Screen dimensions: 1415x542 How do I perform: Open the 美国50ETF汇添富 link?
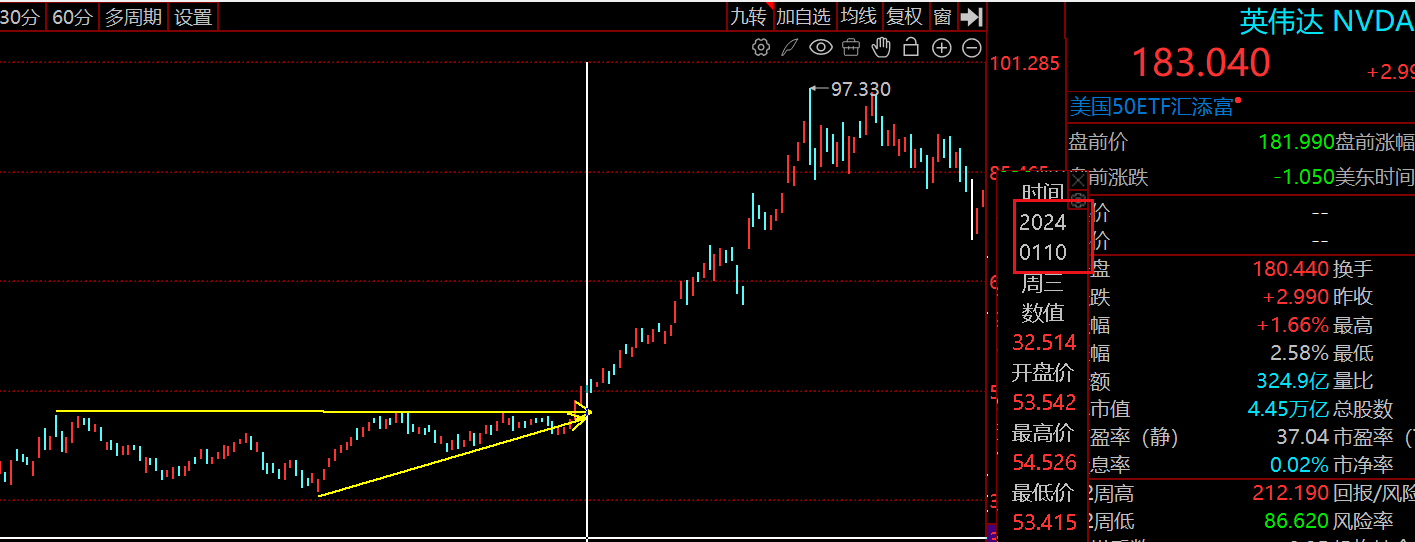(1151, 106)
